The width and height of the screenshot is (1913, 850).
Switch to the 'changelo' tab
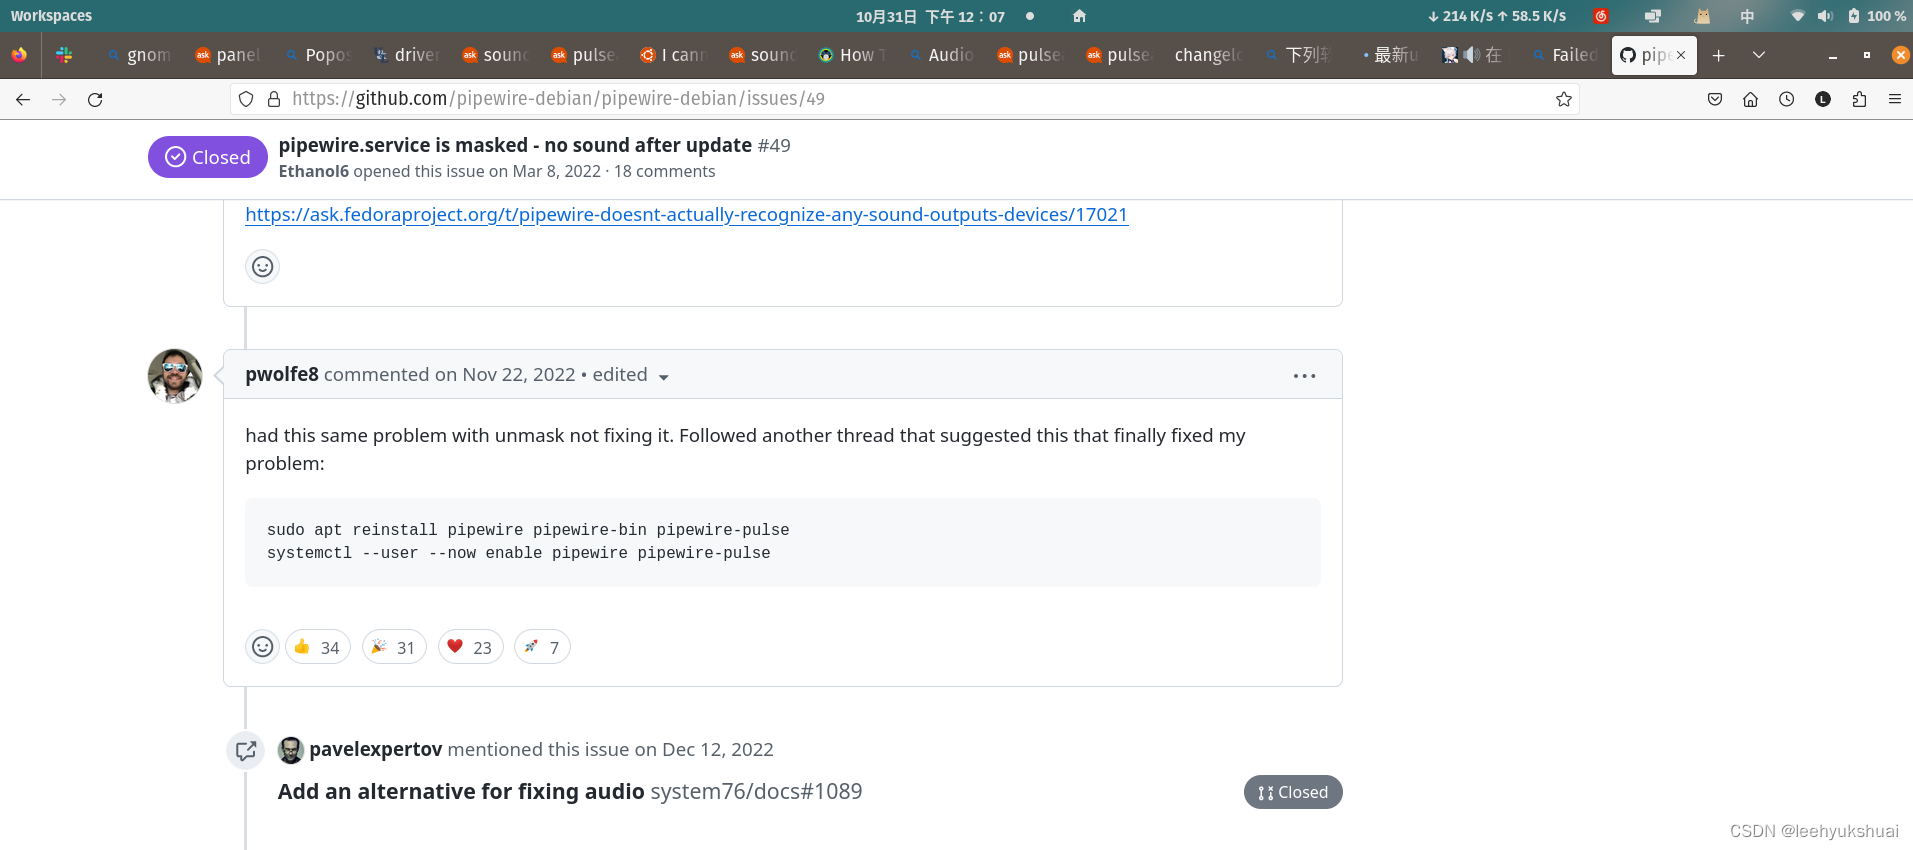(1207, 55)
